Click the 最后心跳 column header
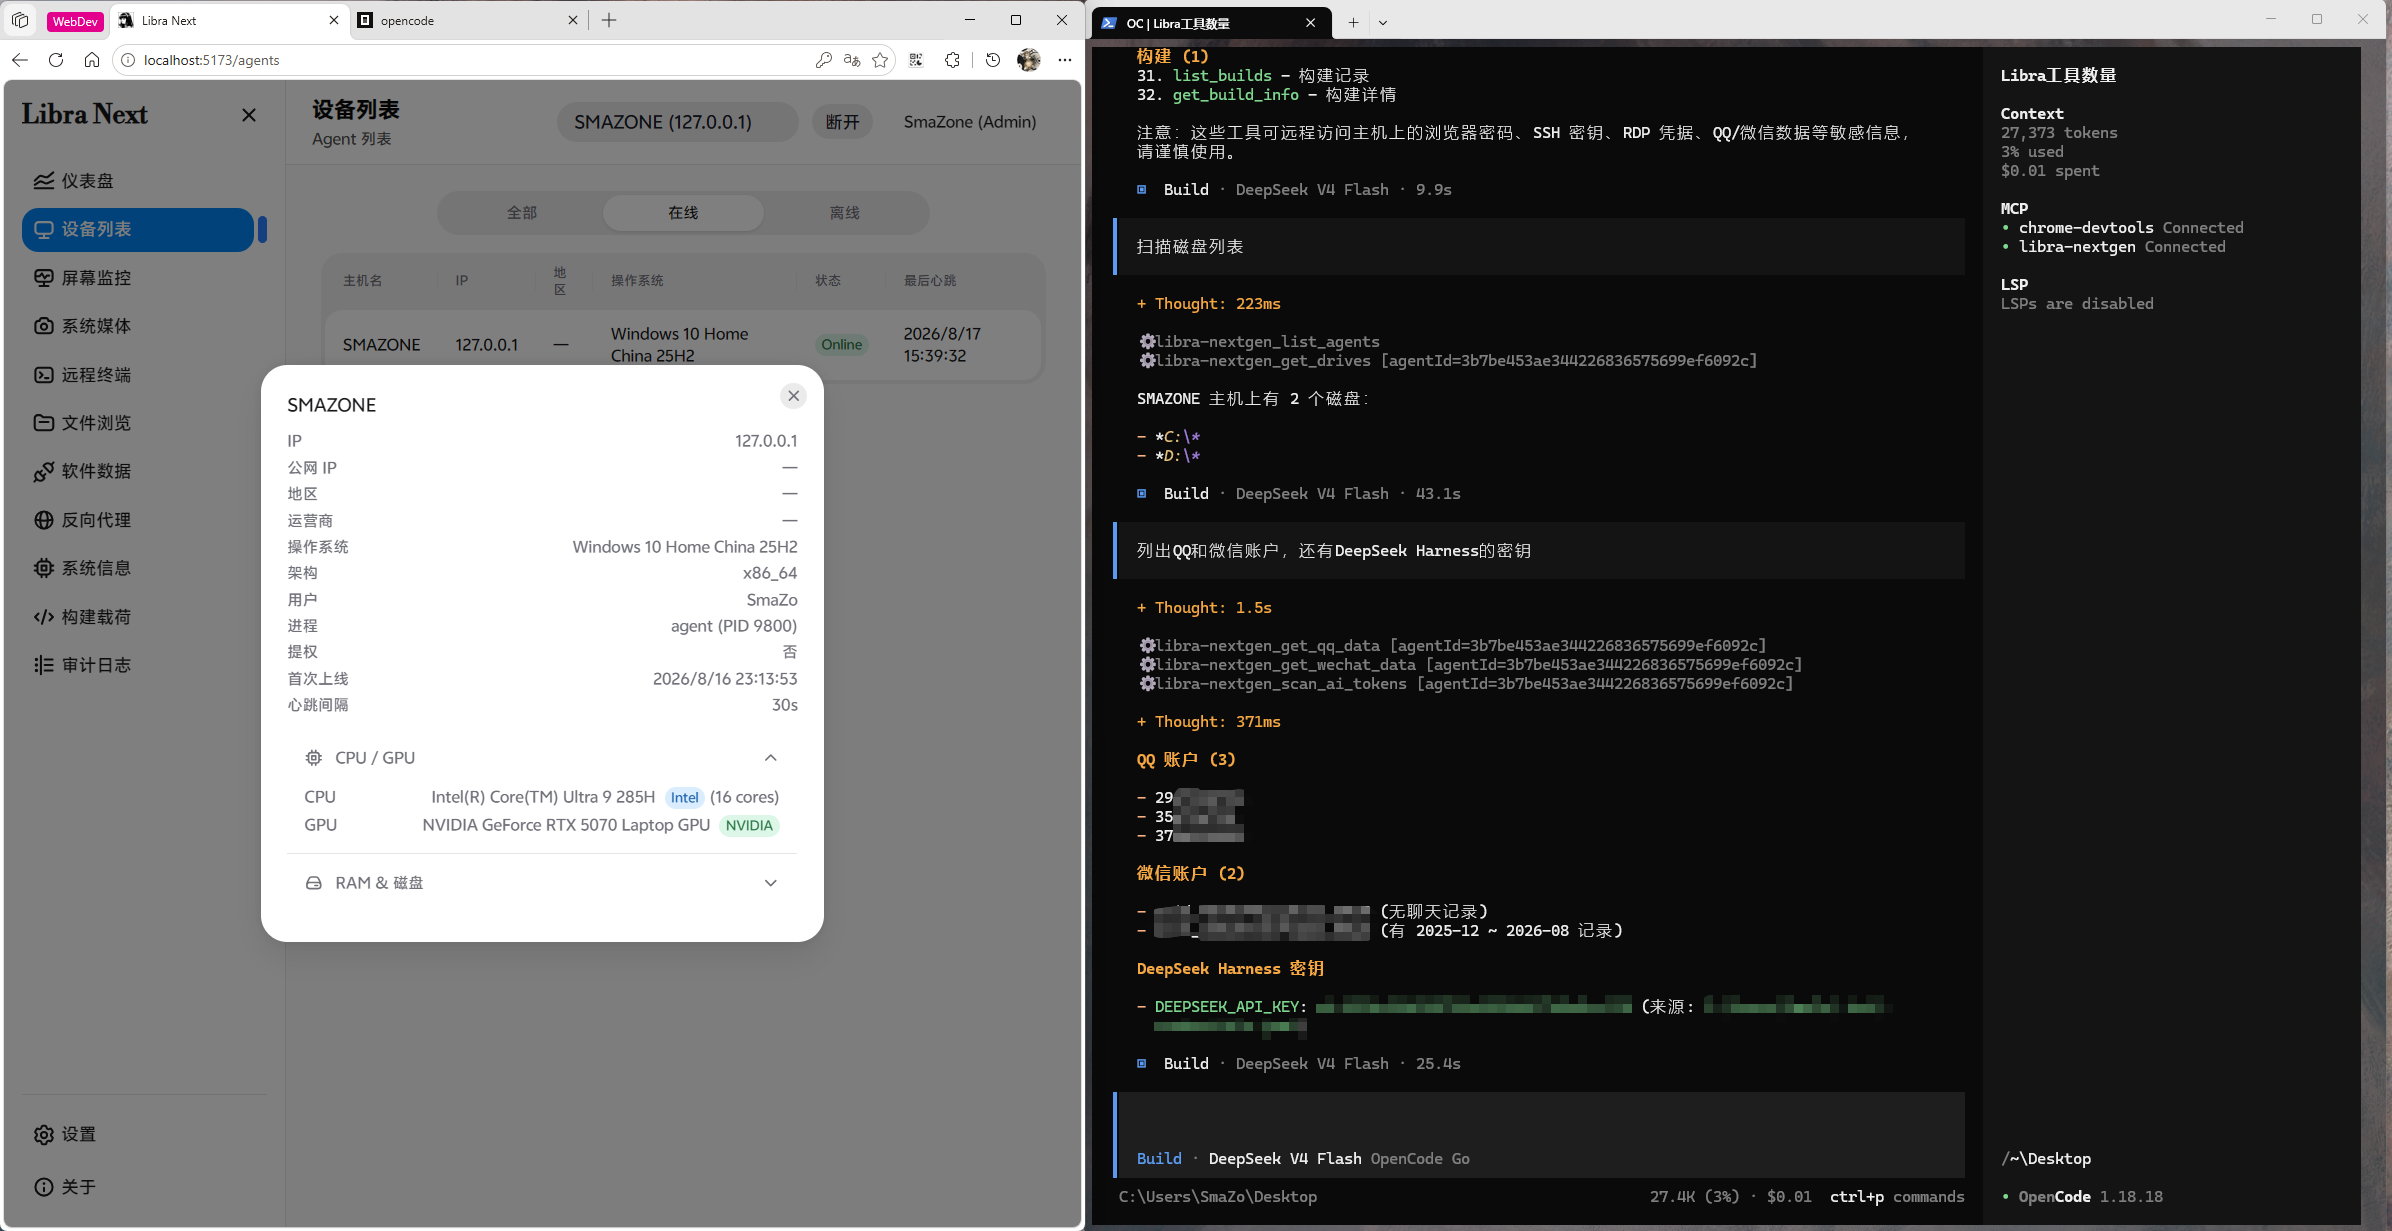Image resolution: width=2392 pixels, height=1231 pixels. pos(930,281)
